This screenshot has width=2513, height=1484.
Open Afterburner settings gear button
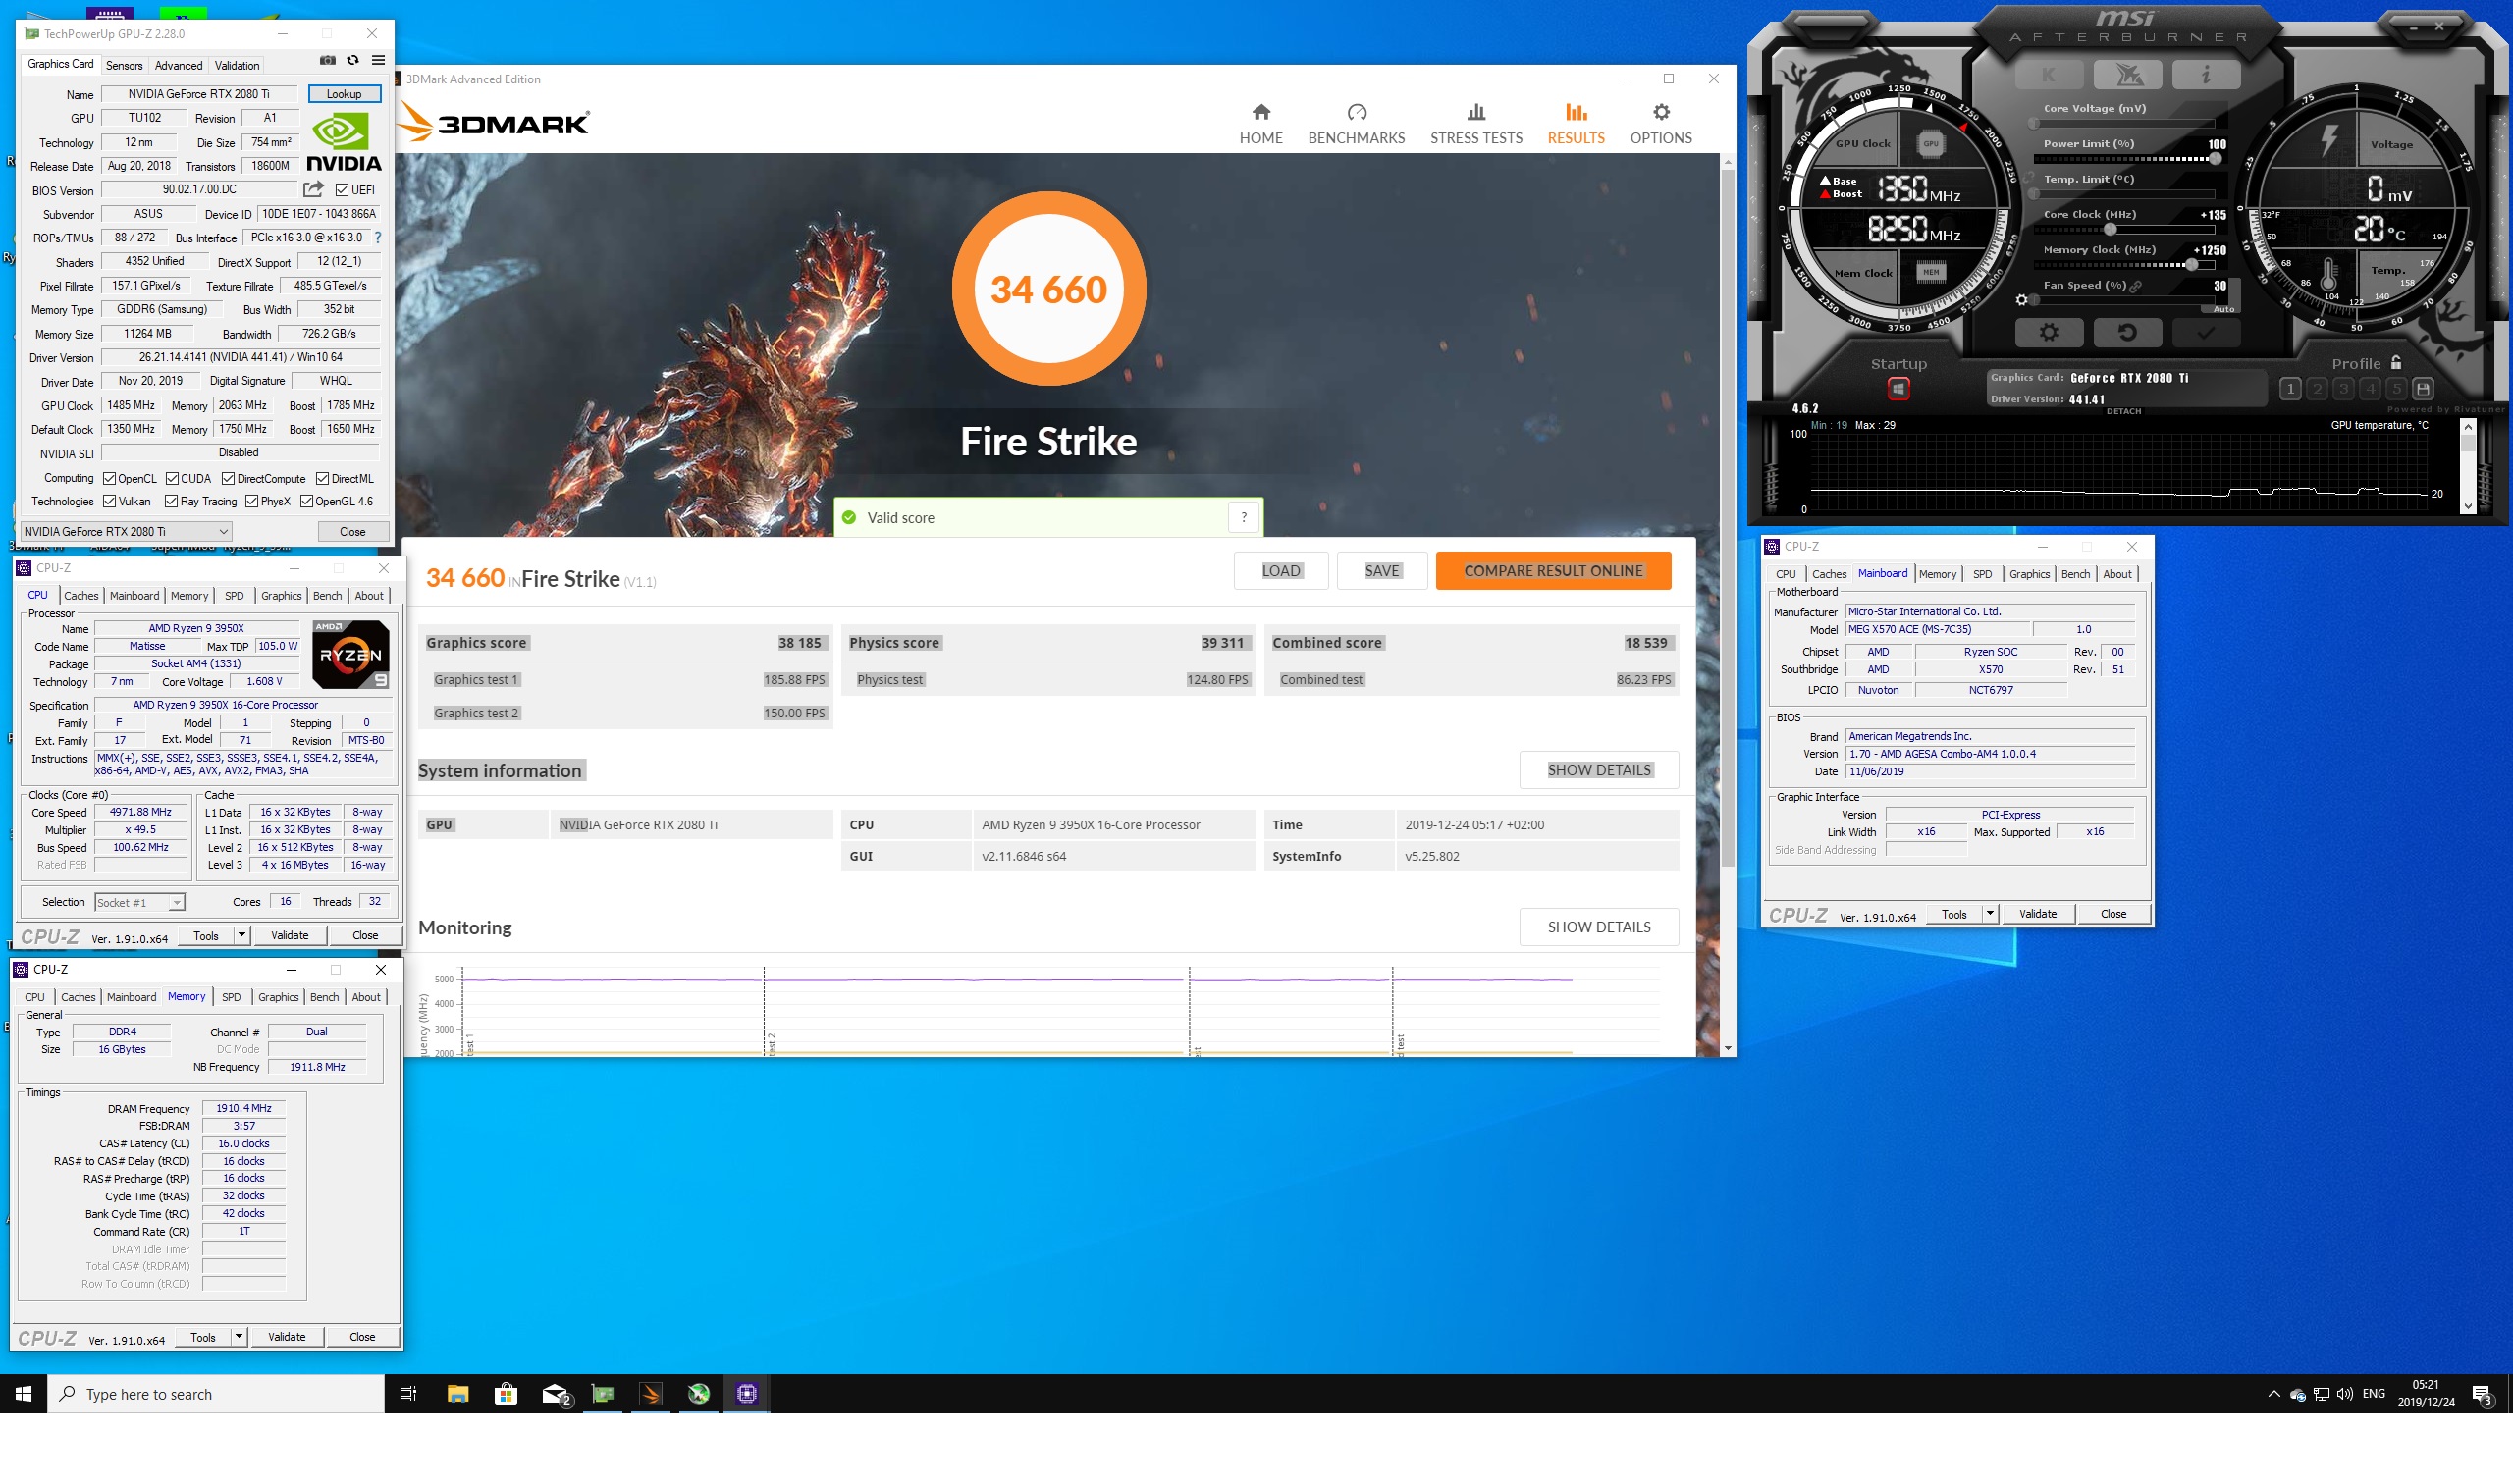2048,332
